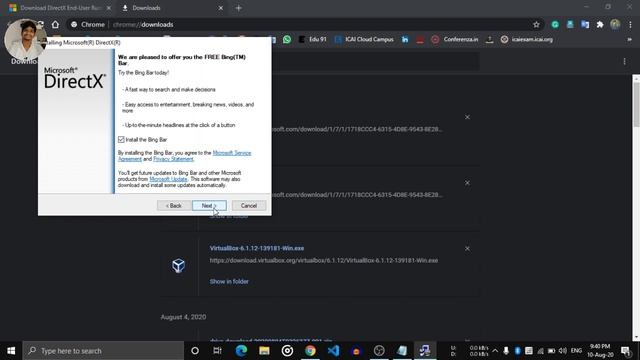
Task: Open Visual Studio Code from the taskbar
Action: [x=333, y=351]
